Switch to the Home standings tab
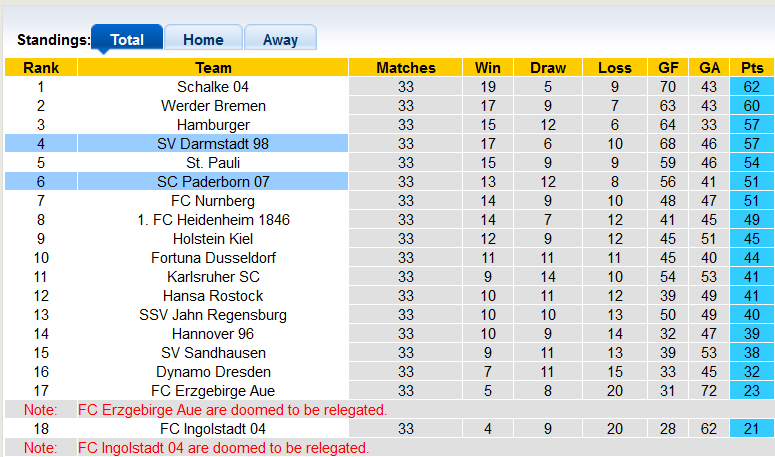Screen dimensions: 775x457 tap(203, 38)
